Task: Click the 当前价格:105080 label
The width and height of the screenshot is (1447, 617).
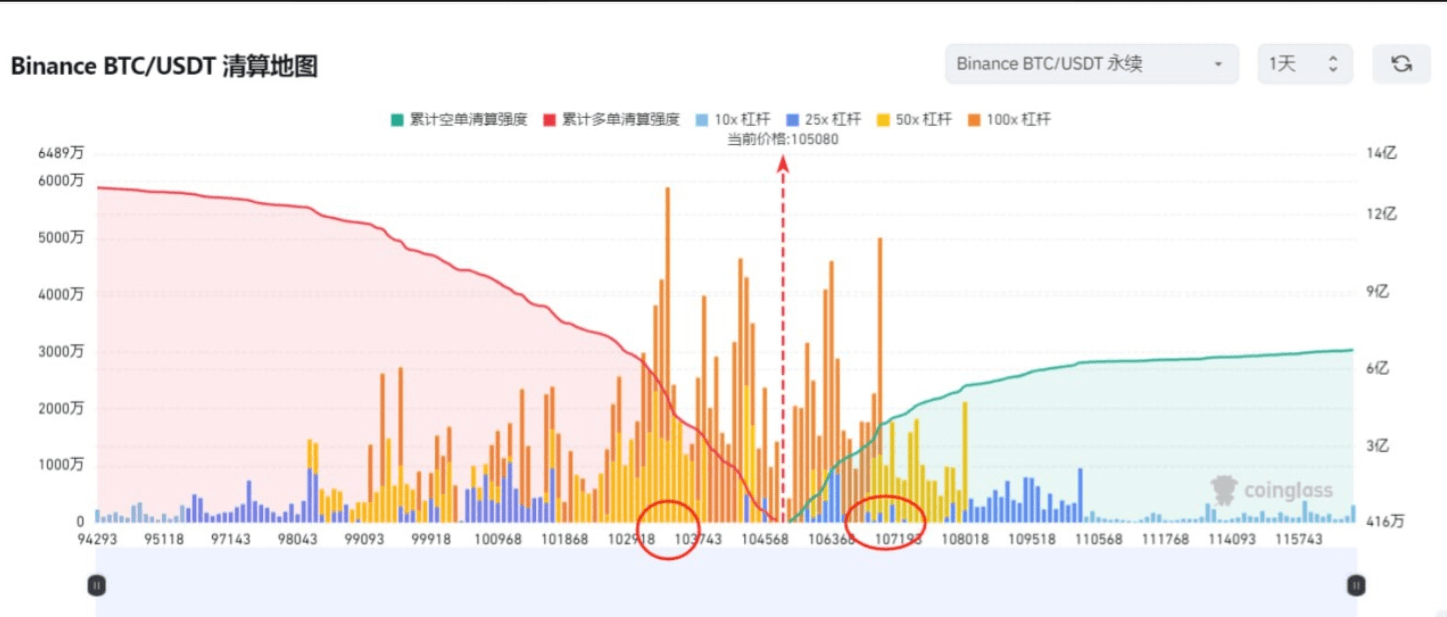Action: [783, 140]
